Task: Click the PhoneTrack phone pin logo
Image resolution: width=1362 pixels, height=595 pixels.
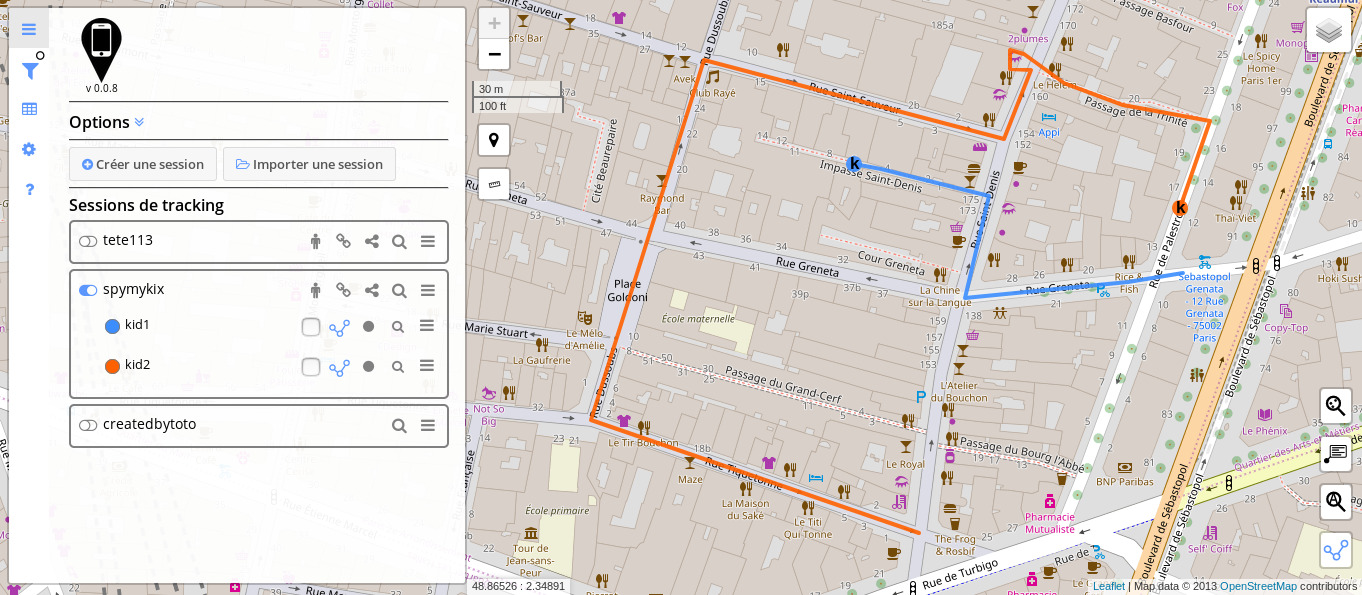Action: pos(101,50)
